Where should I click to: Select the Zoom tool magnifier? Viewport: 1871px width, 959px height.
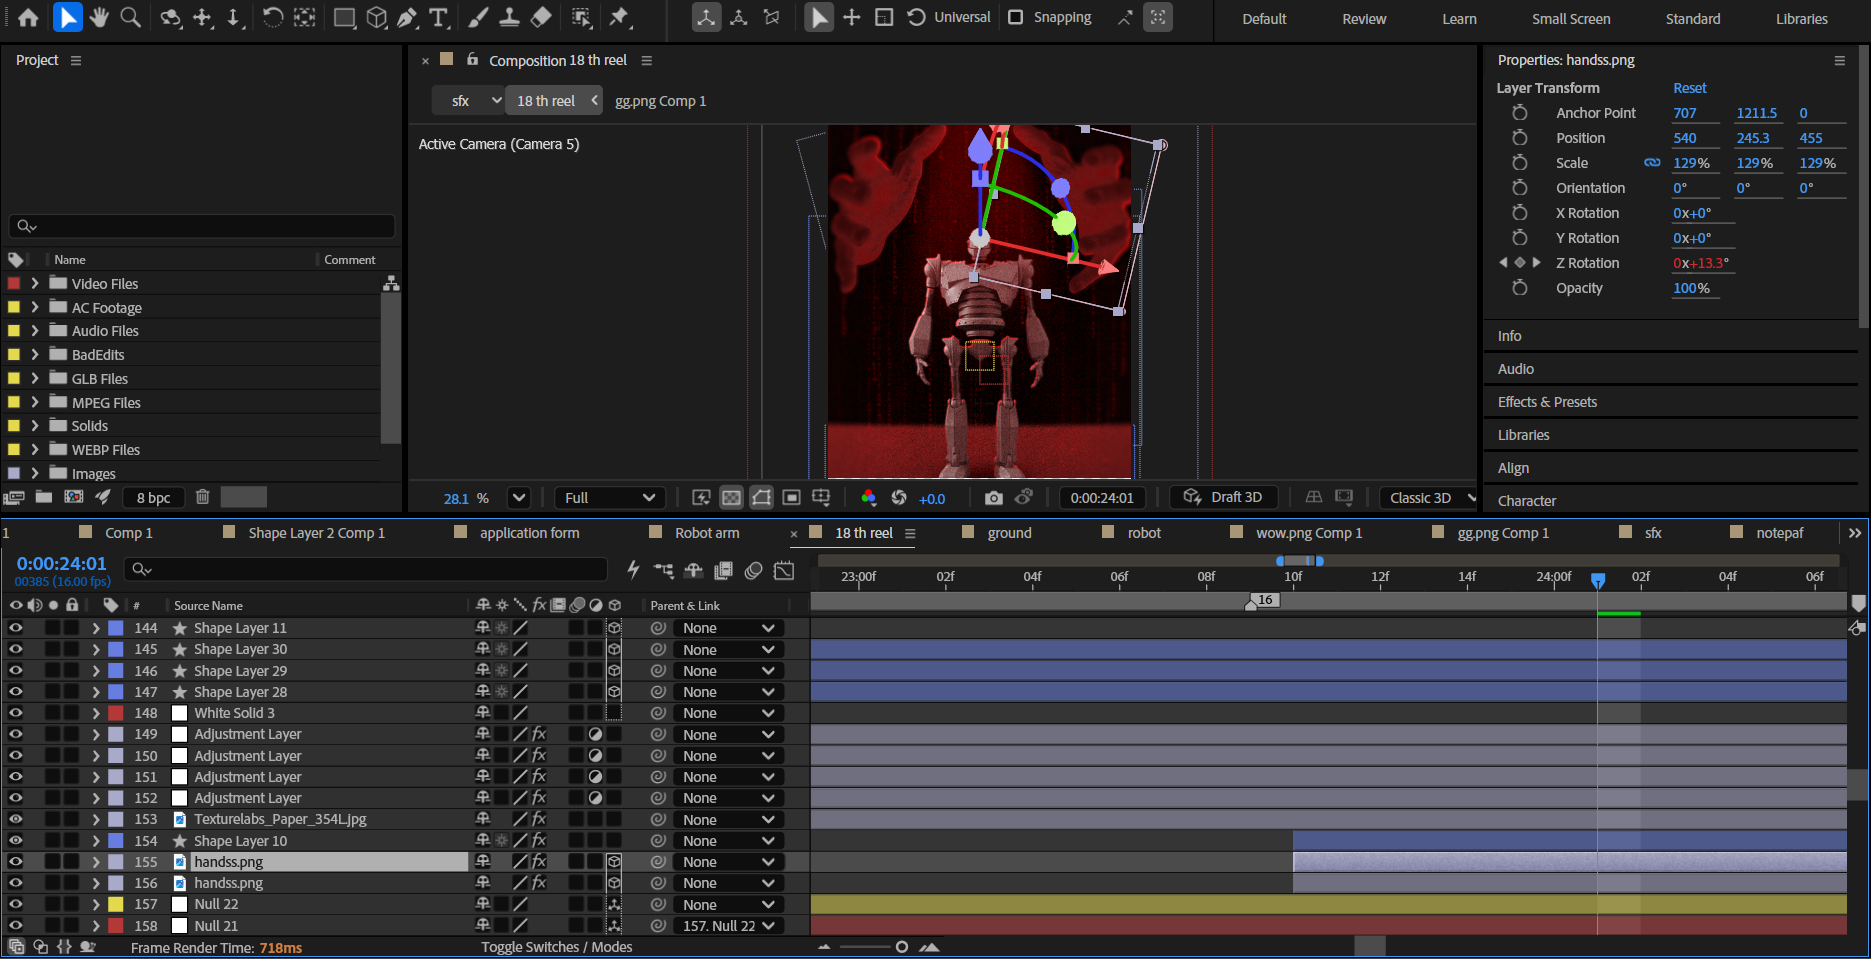(130, 17)
